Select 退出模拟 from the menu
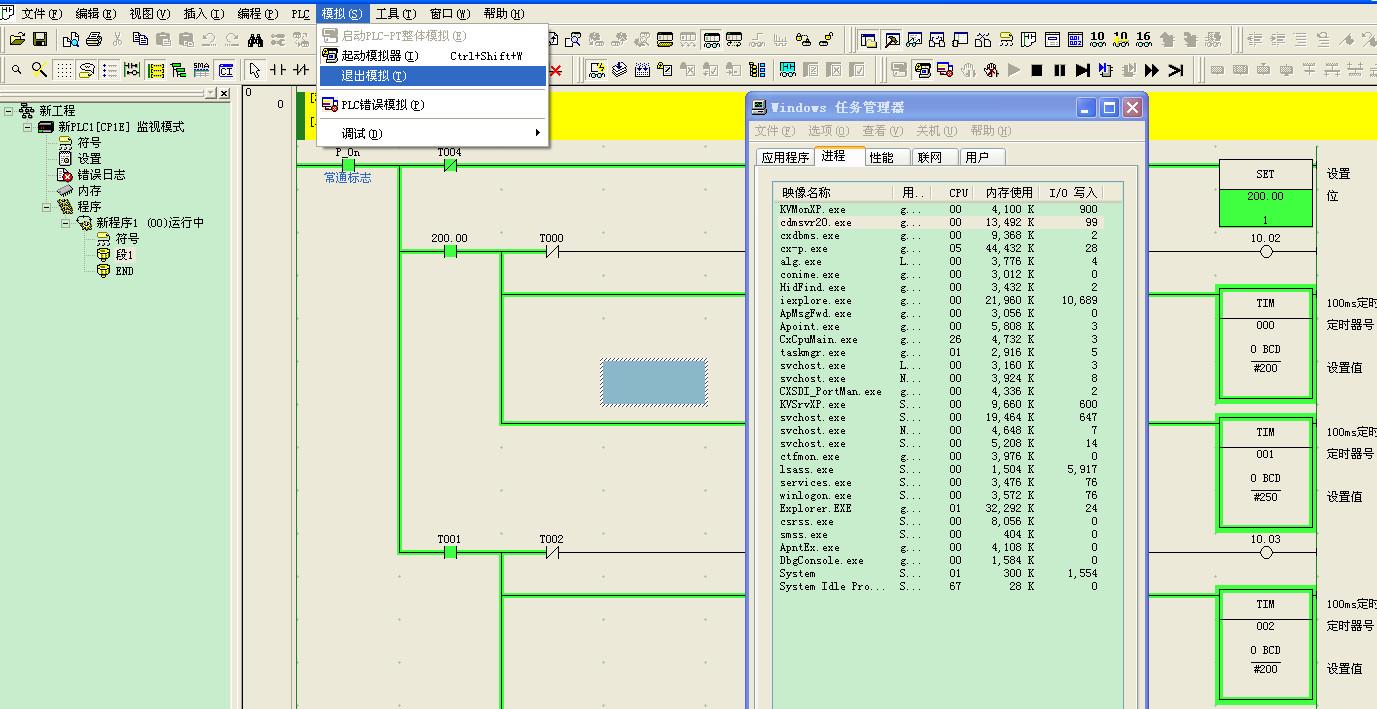Image resolution: width=1377 pixels, height=709 pixels. pos(373,76)
